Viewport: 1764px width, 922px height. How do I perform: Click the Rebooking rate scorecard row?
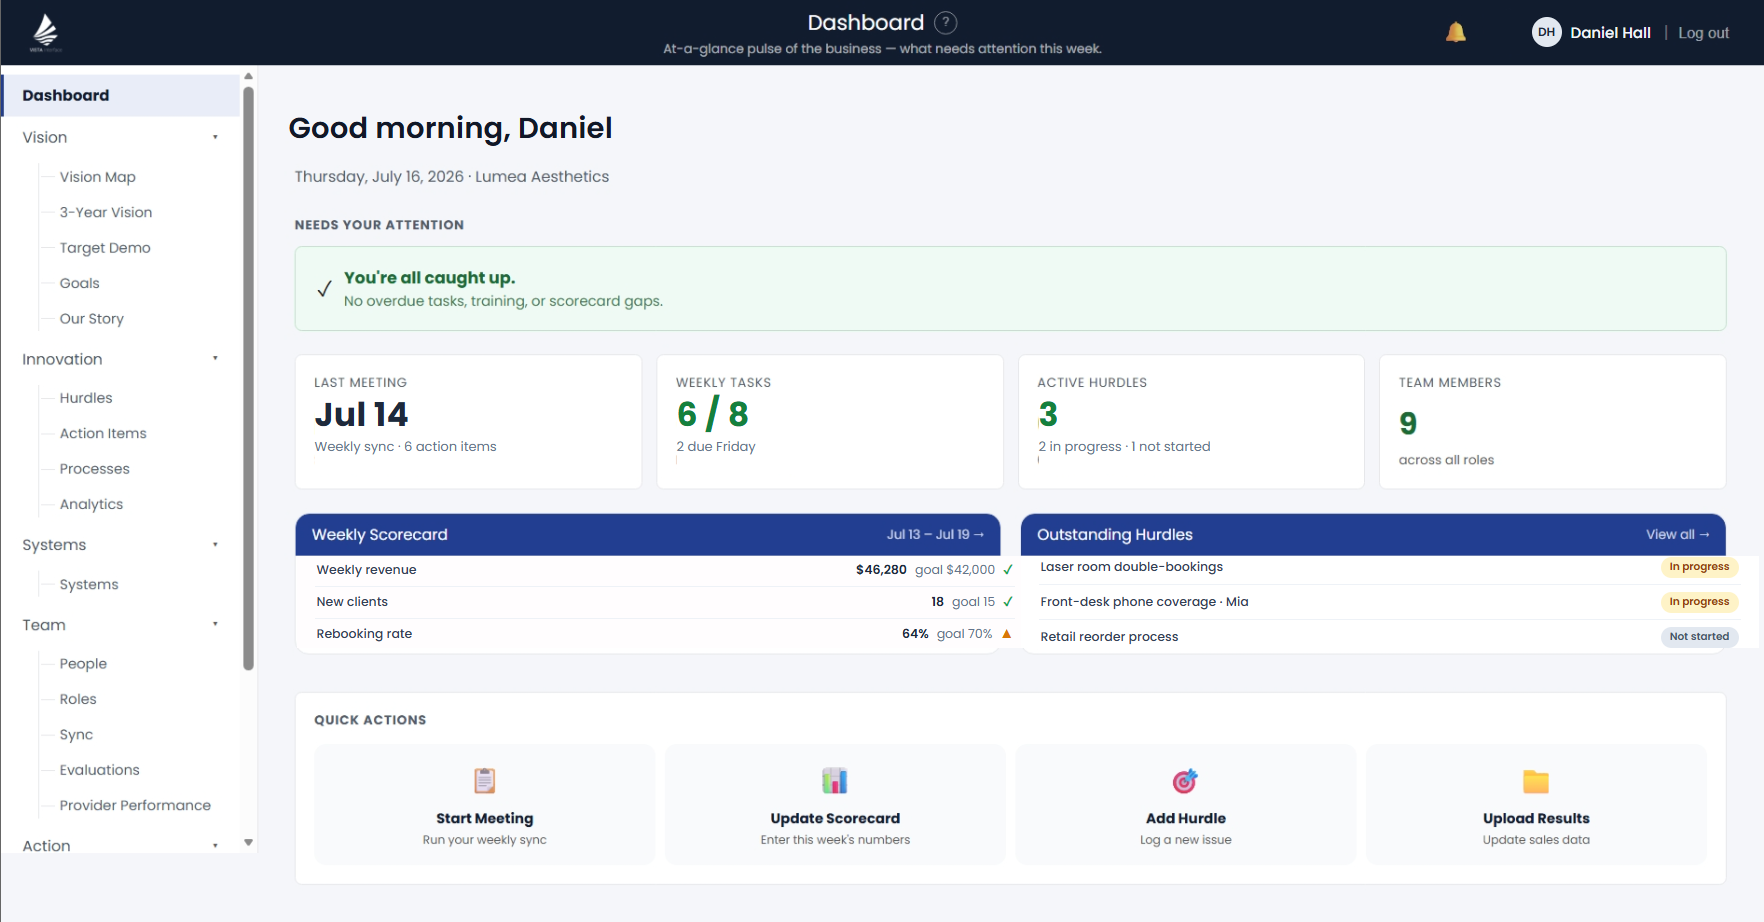tap(665, 634)
